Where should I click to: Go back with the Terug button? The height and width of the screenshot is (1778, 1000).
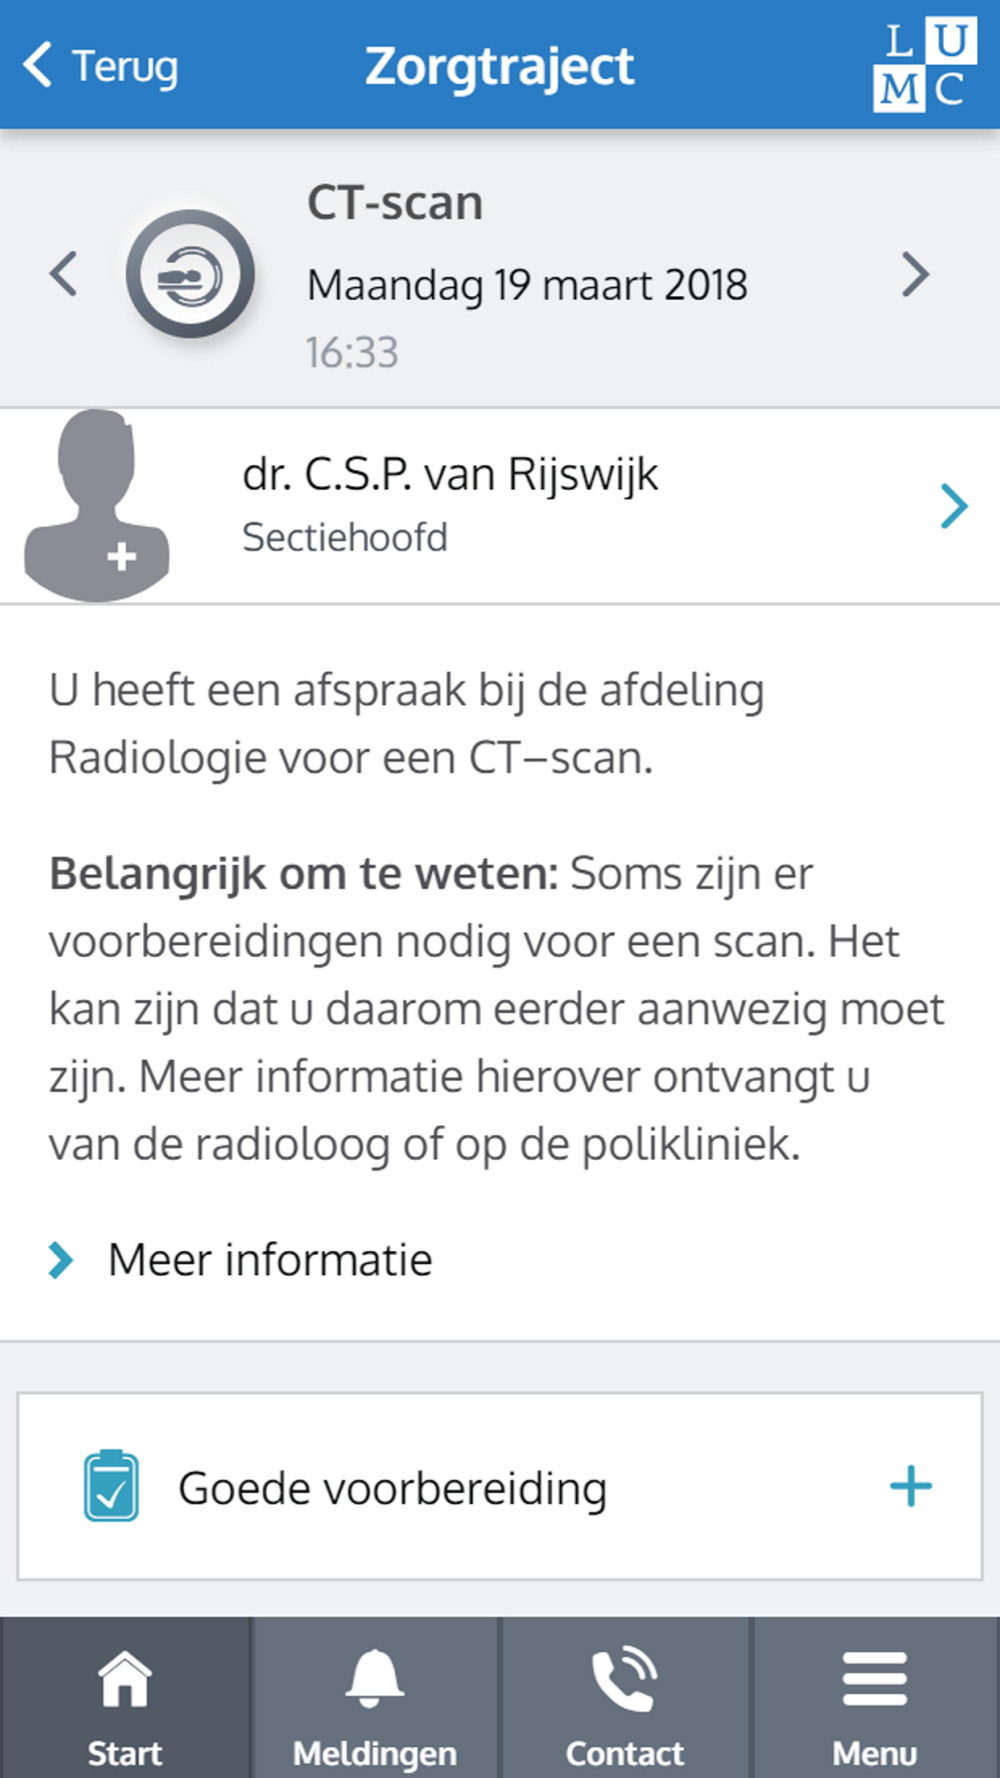pyautogui.click(x=100, y=66)
